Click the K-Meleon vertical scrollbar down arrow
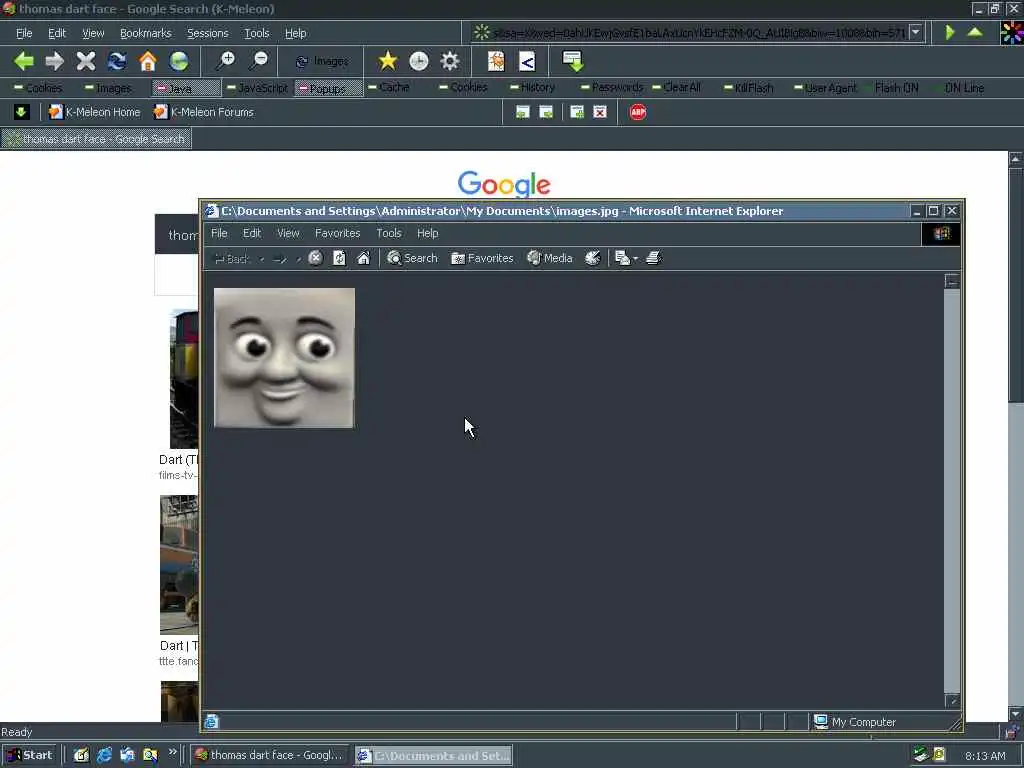The image size is (1024, 768). [x=1016, y=713]
